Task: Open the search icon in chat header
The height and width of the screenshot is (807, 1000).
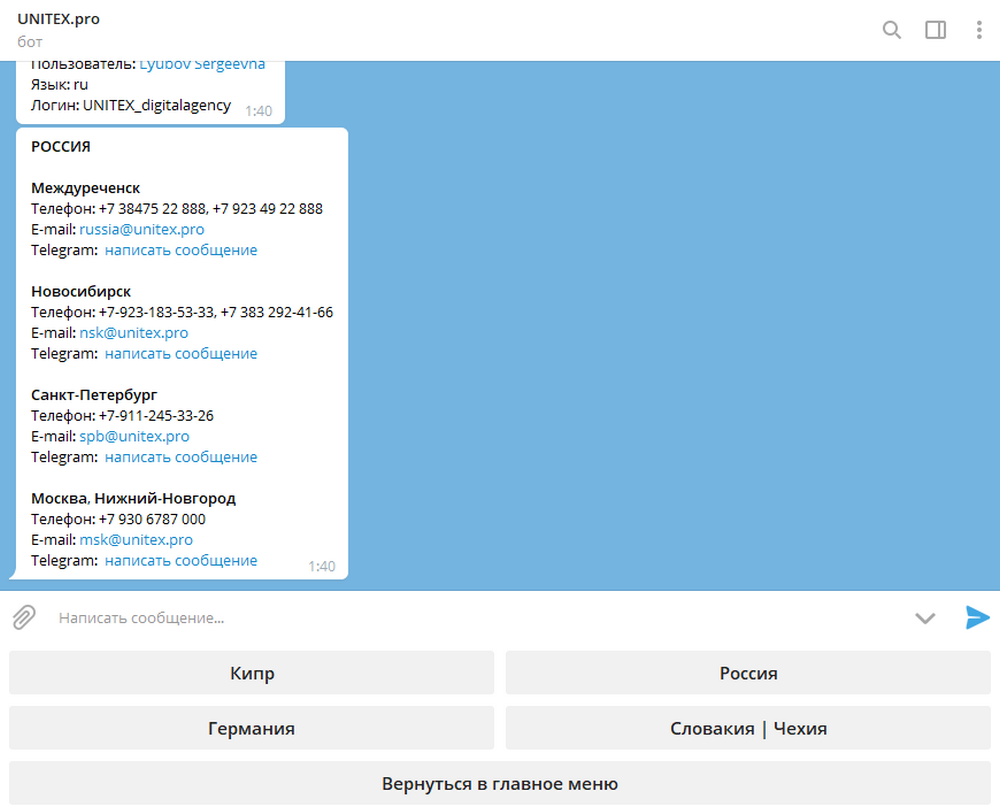Action: [x=891, y=30]
